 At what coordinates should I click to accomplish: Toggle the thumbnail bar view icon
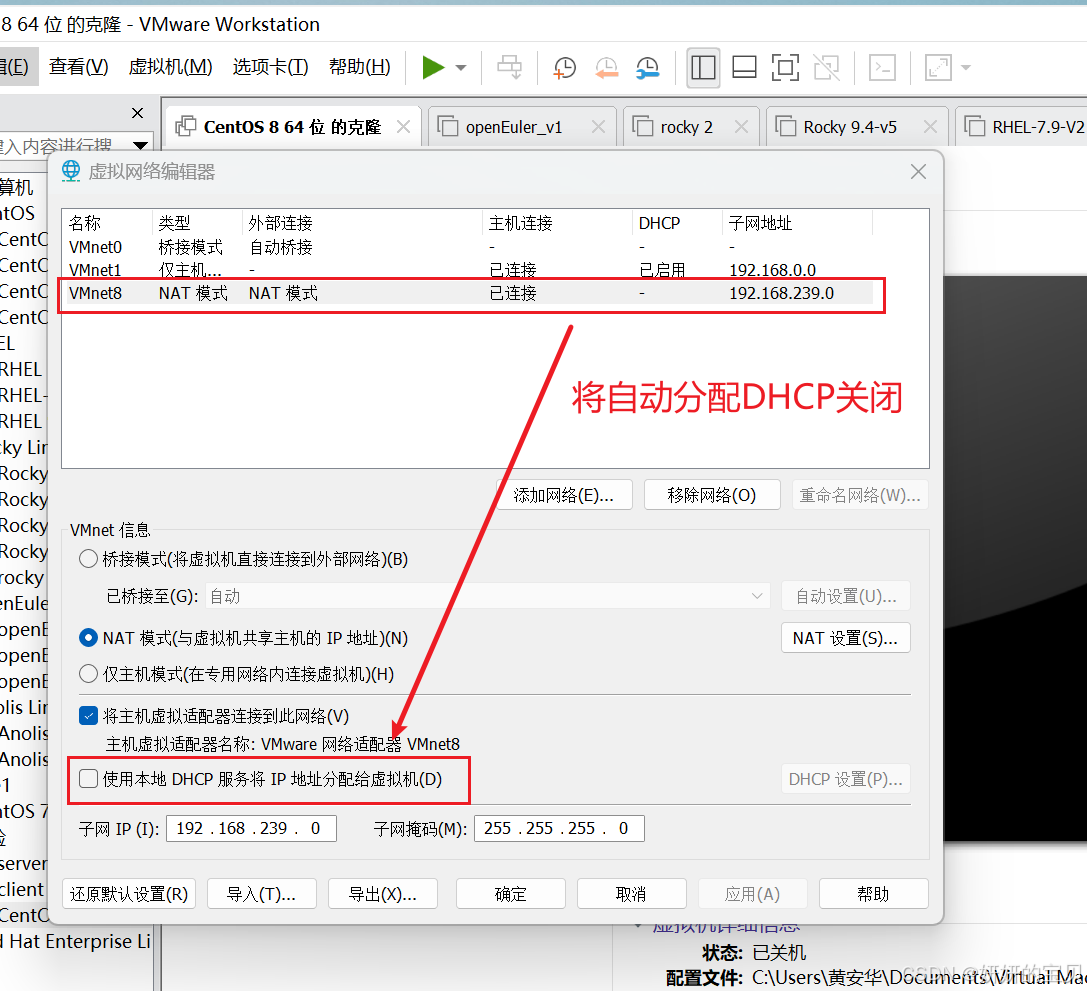click(x=744, y=67)
